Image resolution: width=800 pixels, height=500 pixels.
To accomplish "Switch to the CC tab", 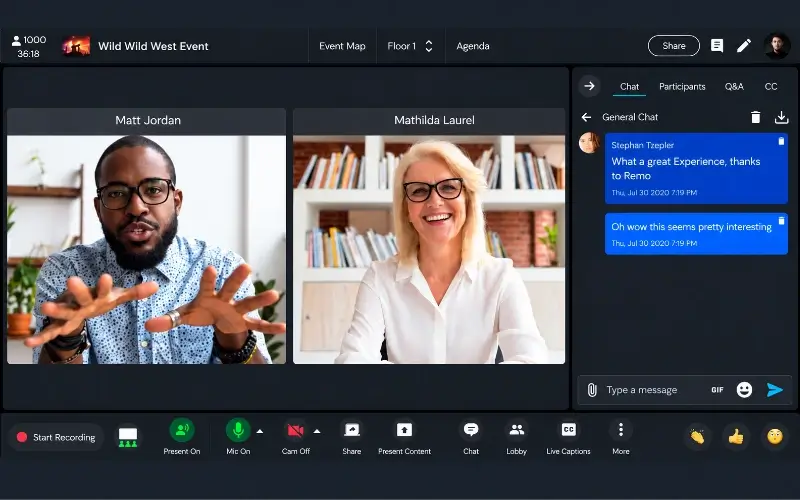I will pos(770,87).
